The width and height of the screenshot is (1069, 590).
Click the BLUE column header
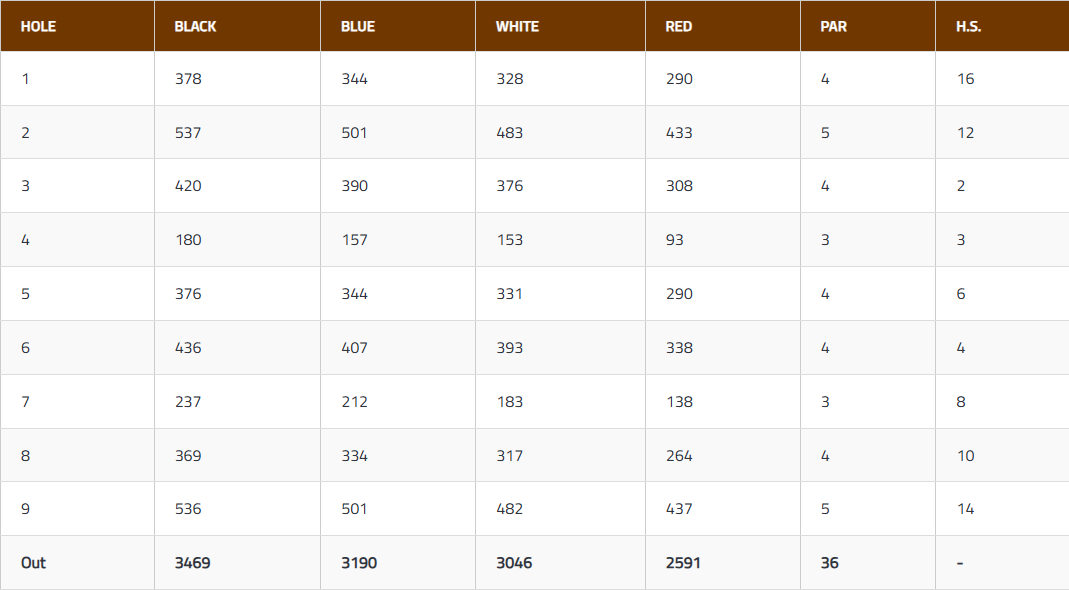point(358,27)
